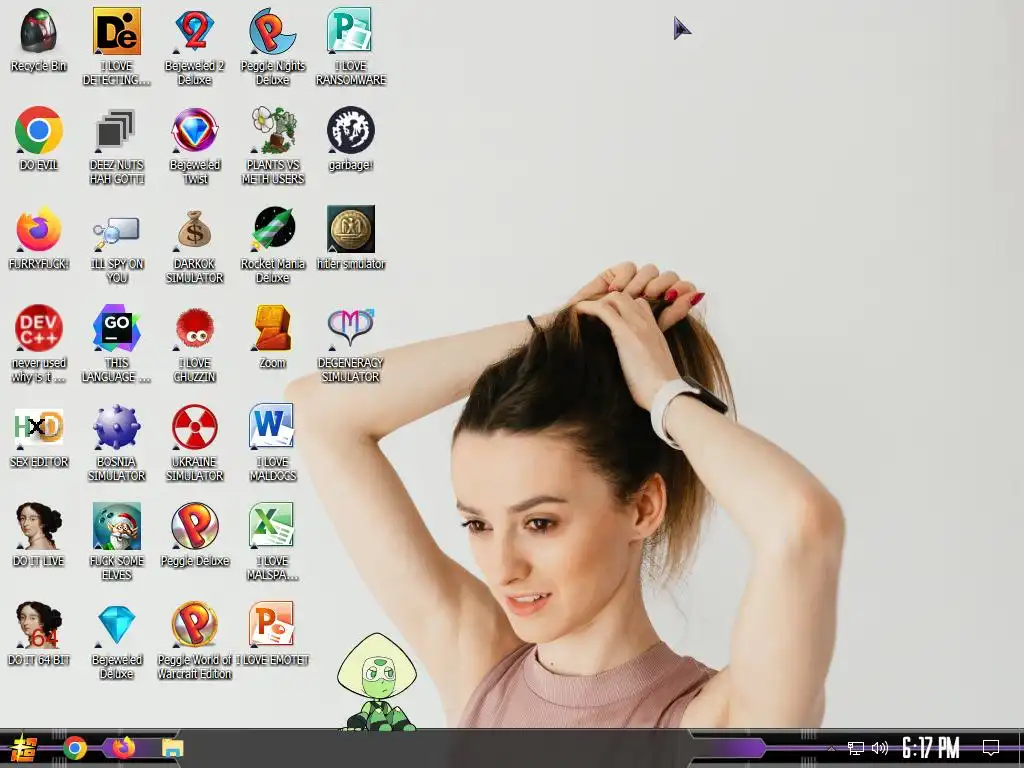The width and height of the screenshot is (1024, 768).
Task: Open the PowerPoint icon labeled I LOVE EMOTET
Action: click(x=272, y=626)
